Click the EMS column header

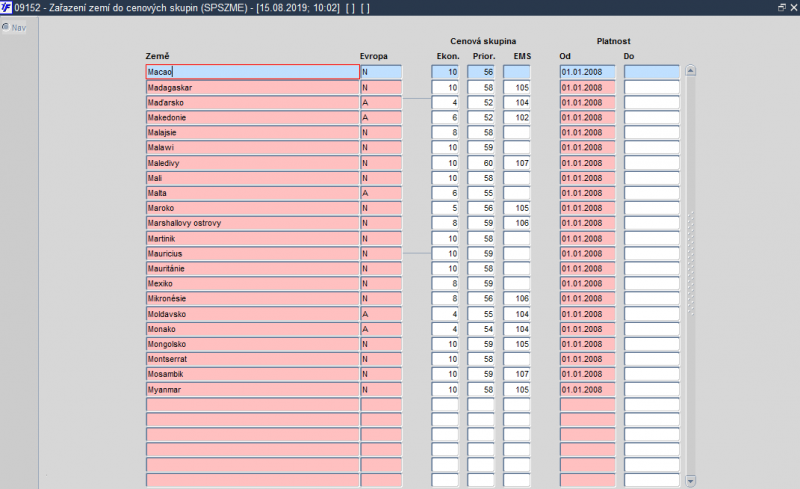pos(522,56)
